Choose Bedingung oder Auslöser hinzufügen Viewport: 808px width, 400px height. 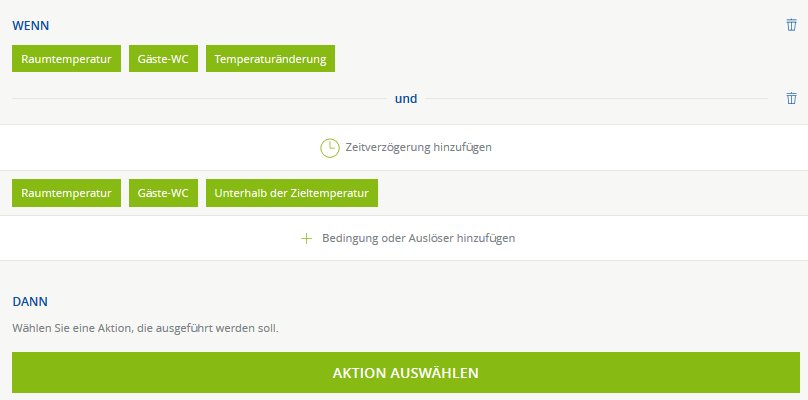[x=418, y=238]
